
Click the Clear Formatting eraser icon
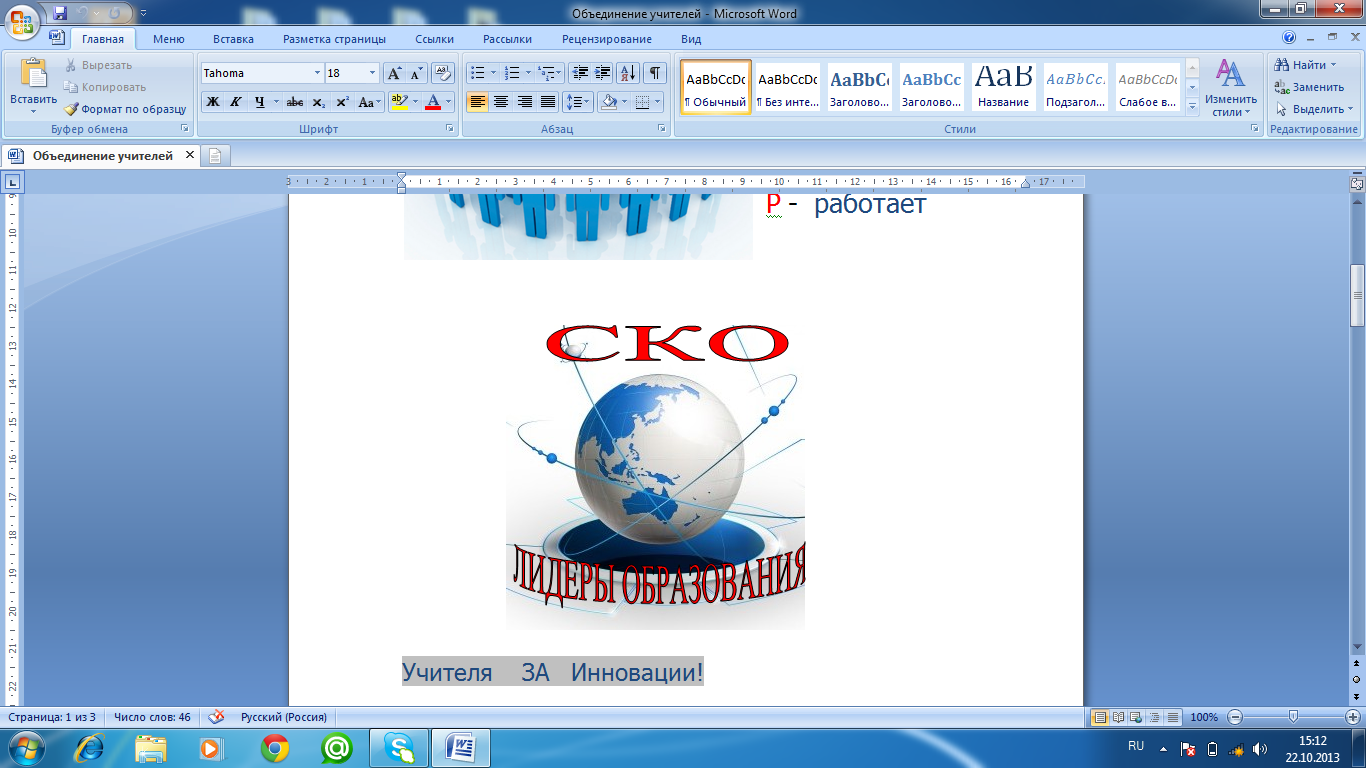443,73
